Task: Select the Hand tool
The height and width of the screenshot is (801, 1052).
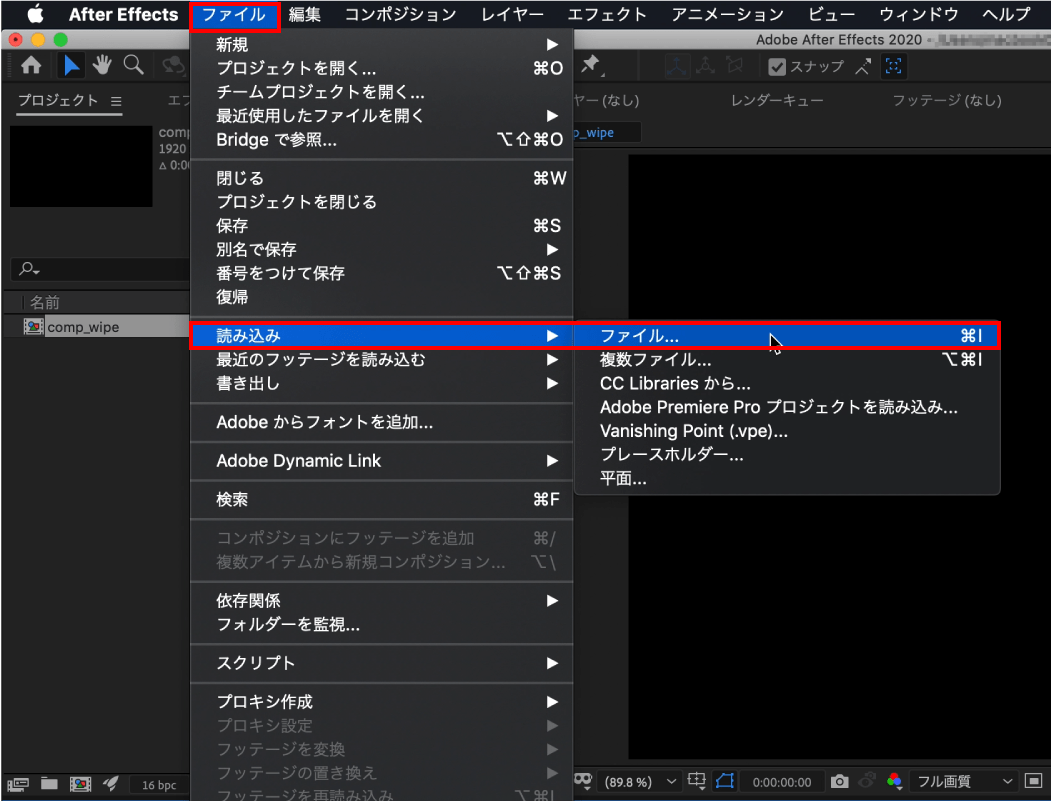Action: (102, 66)
